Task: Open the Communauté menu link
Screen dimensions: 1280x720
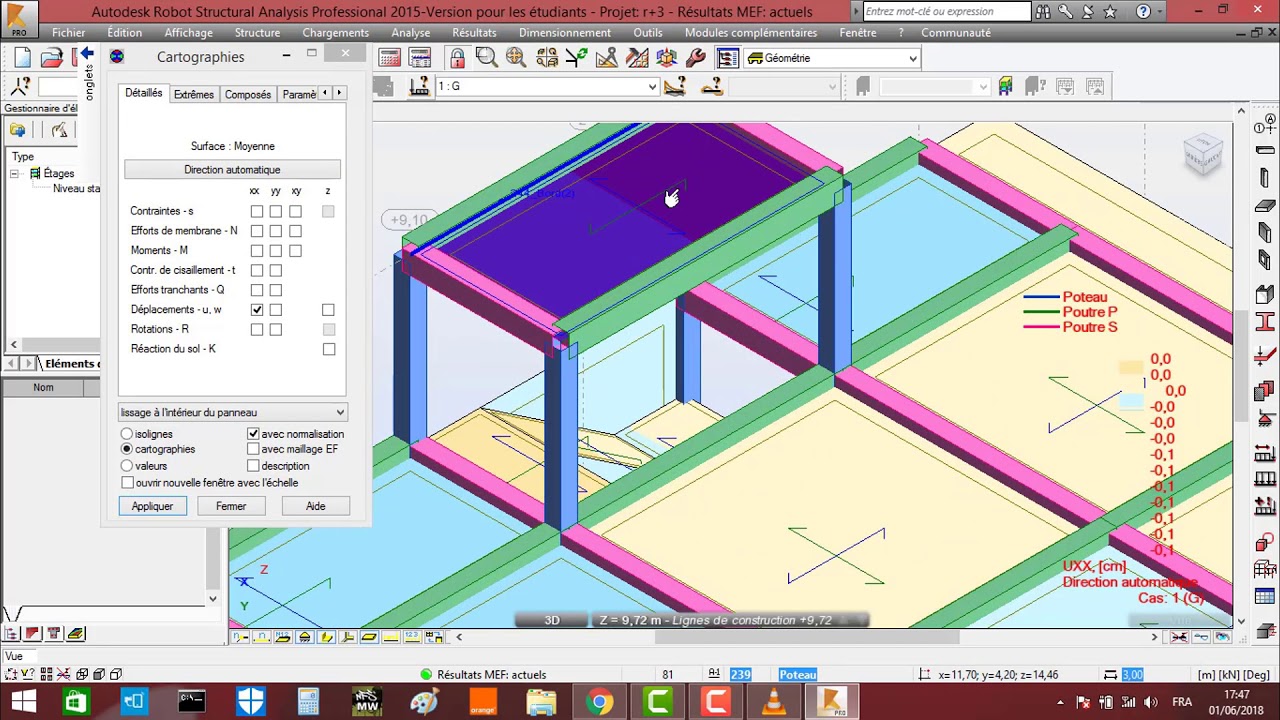Action: pyautogui.click(x=956, y=32)
